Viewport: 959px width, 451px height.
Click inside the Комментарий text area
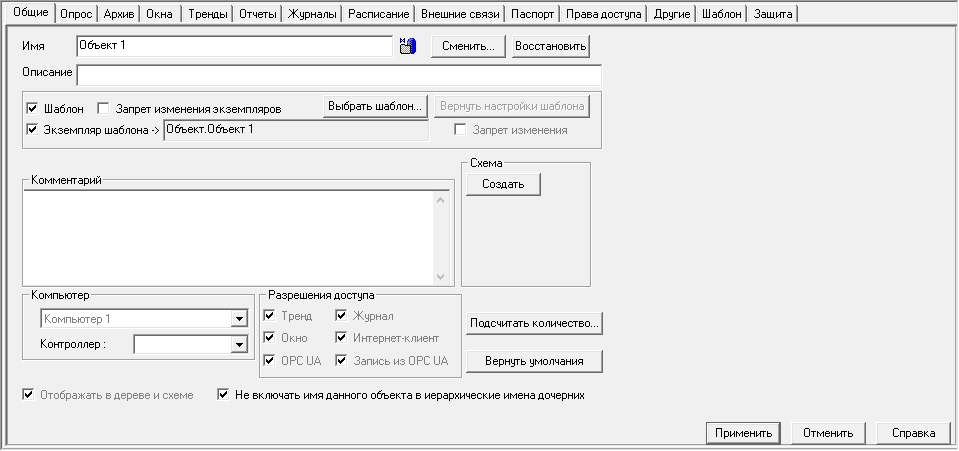[x=229, y=237]
